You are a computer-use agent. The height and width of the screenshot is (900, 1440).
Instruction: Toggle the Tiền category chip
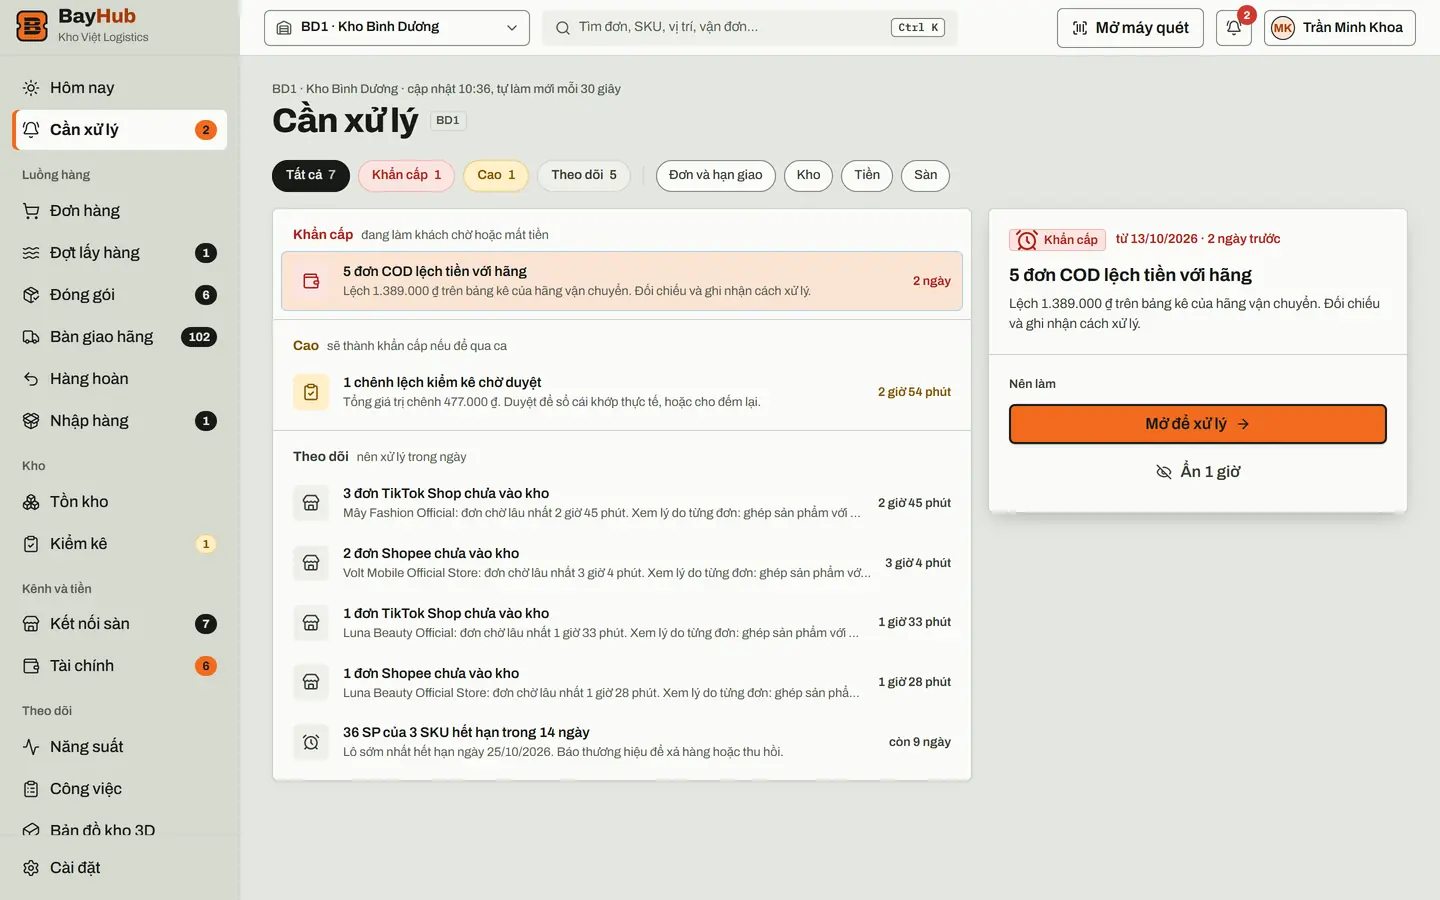[867, 175]
